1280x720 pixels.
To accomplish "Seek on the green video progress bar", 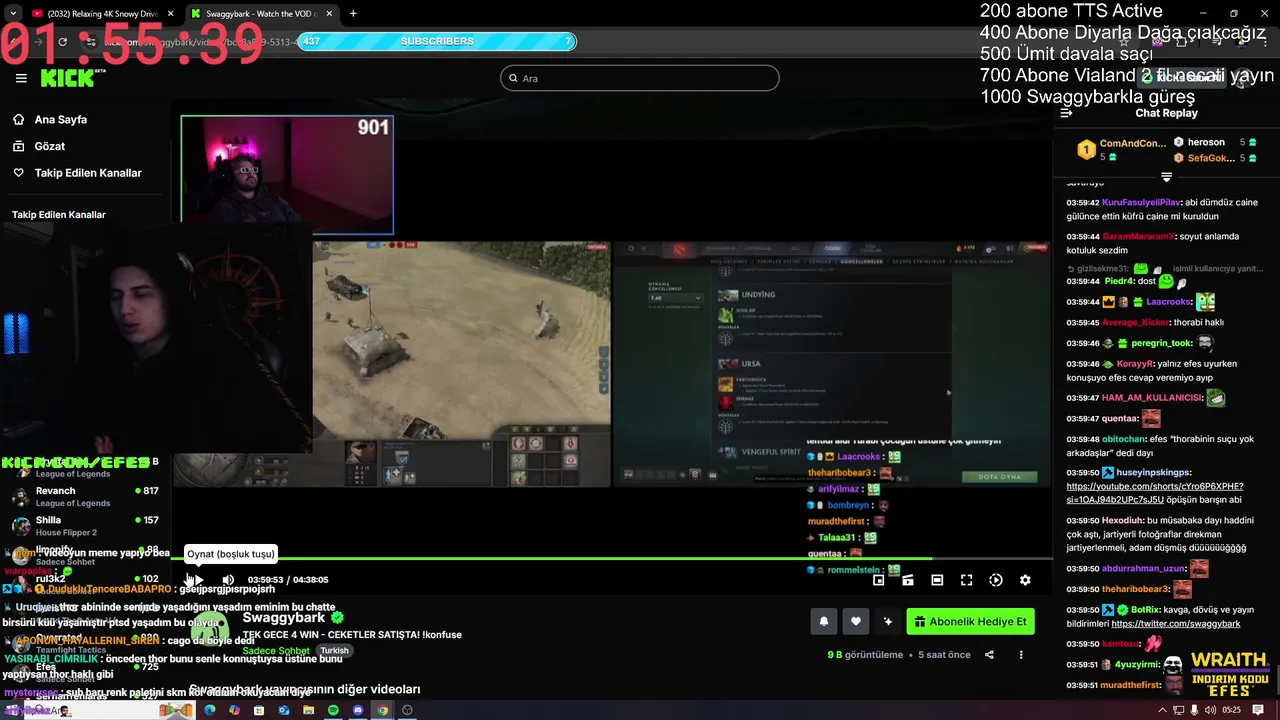I will click(x=611, y=558).
